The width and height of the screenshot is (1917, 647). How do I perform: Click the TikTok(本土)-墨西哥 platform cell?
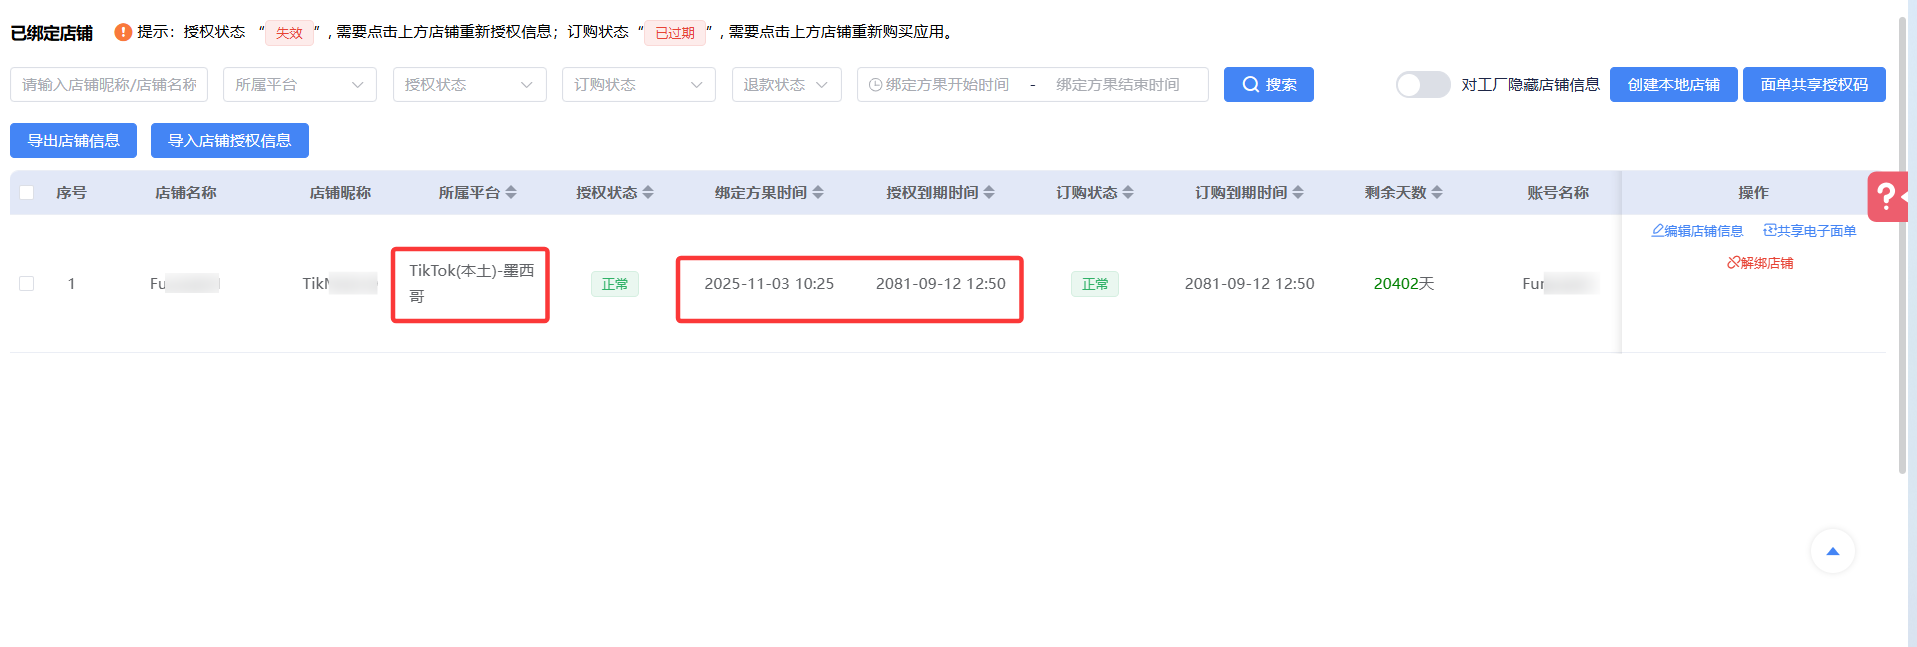[x=471, y=284]
